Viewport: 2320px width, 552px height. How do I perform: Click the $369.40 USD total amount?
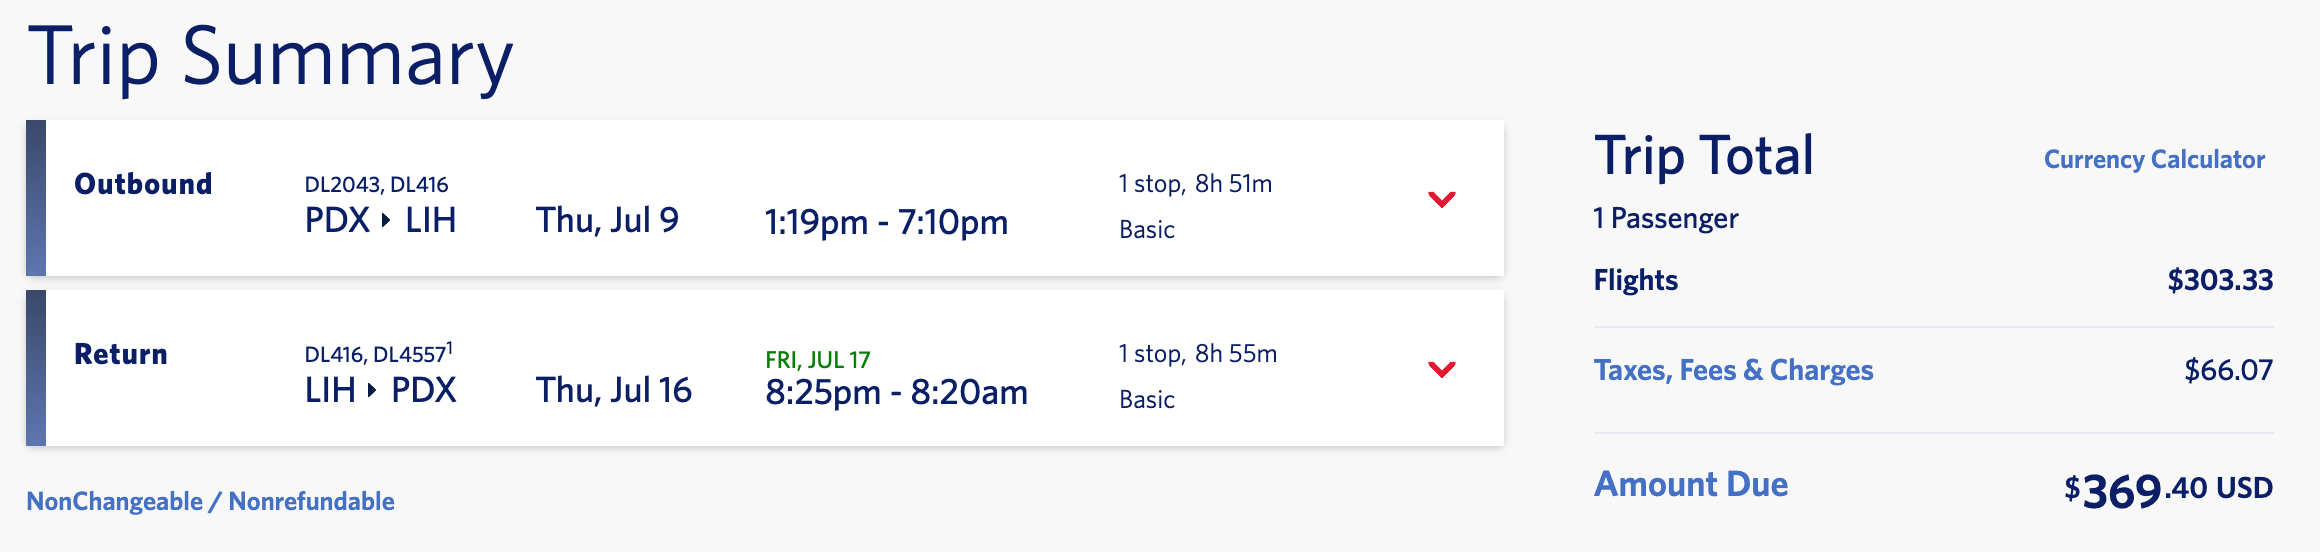coord(2168,490)
